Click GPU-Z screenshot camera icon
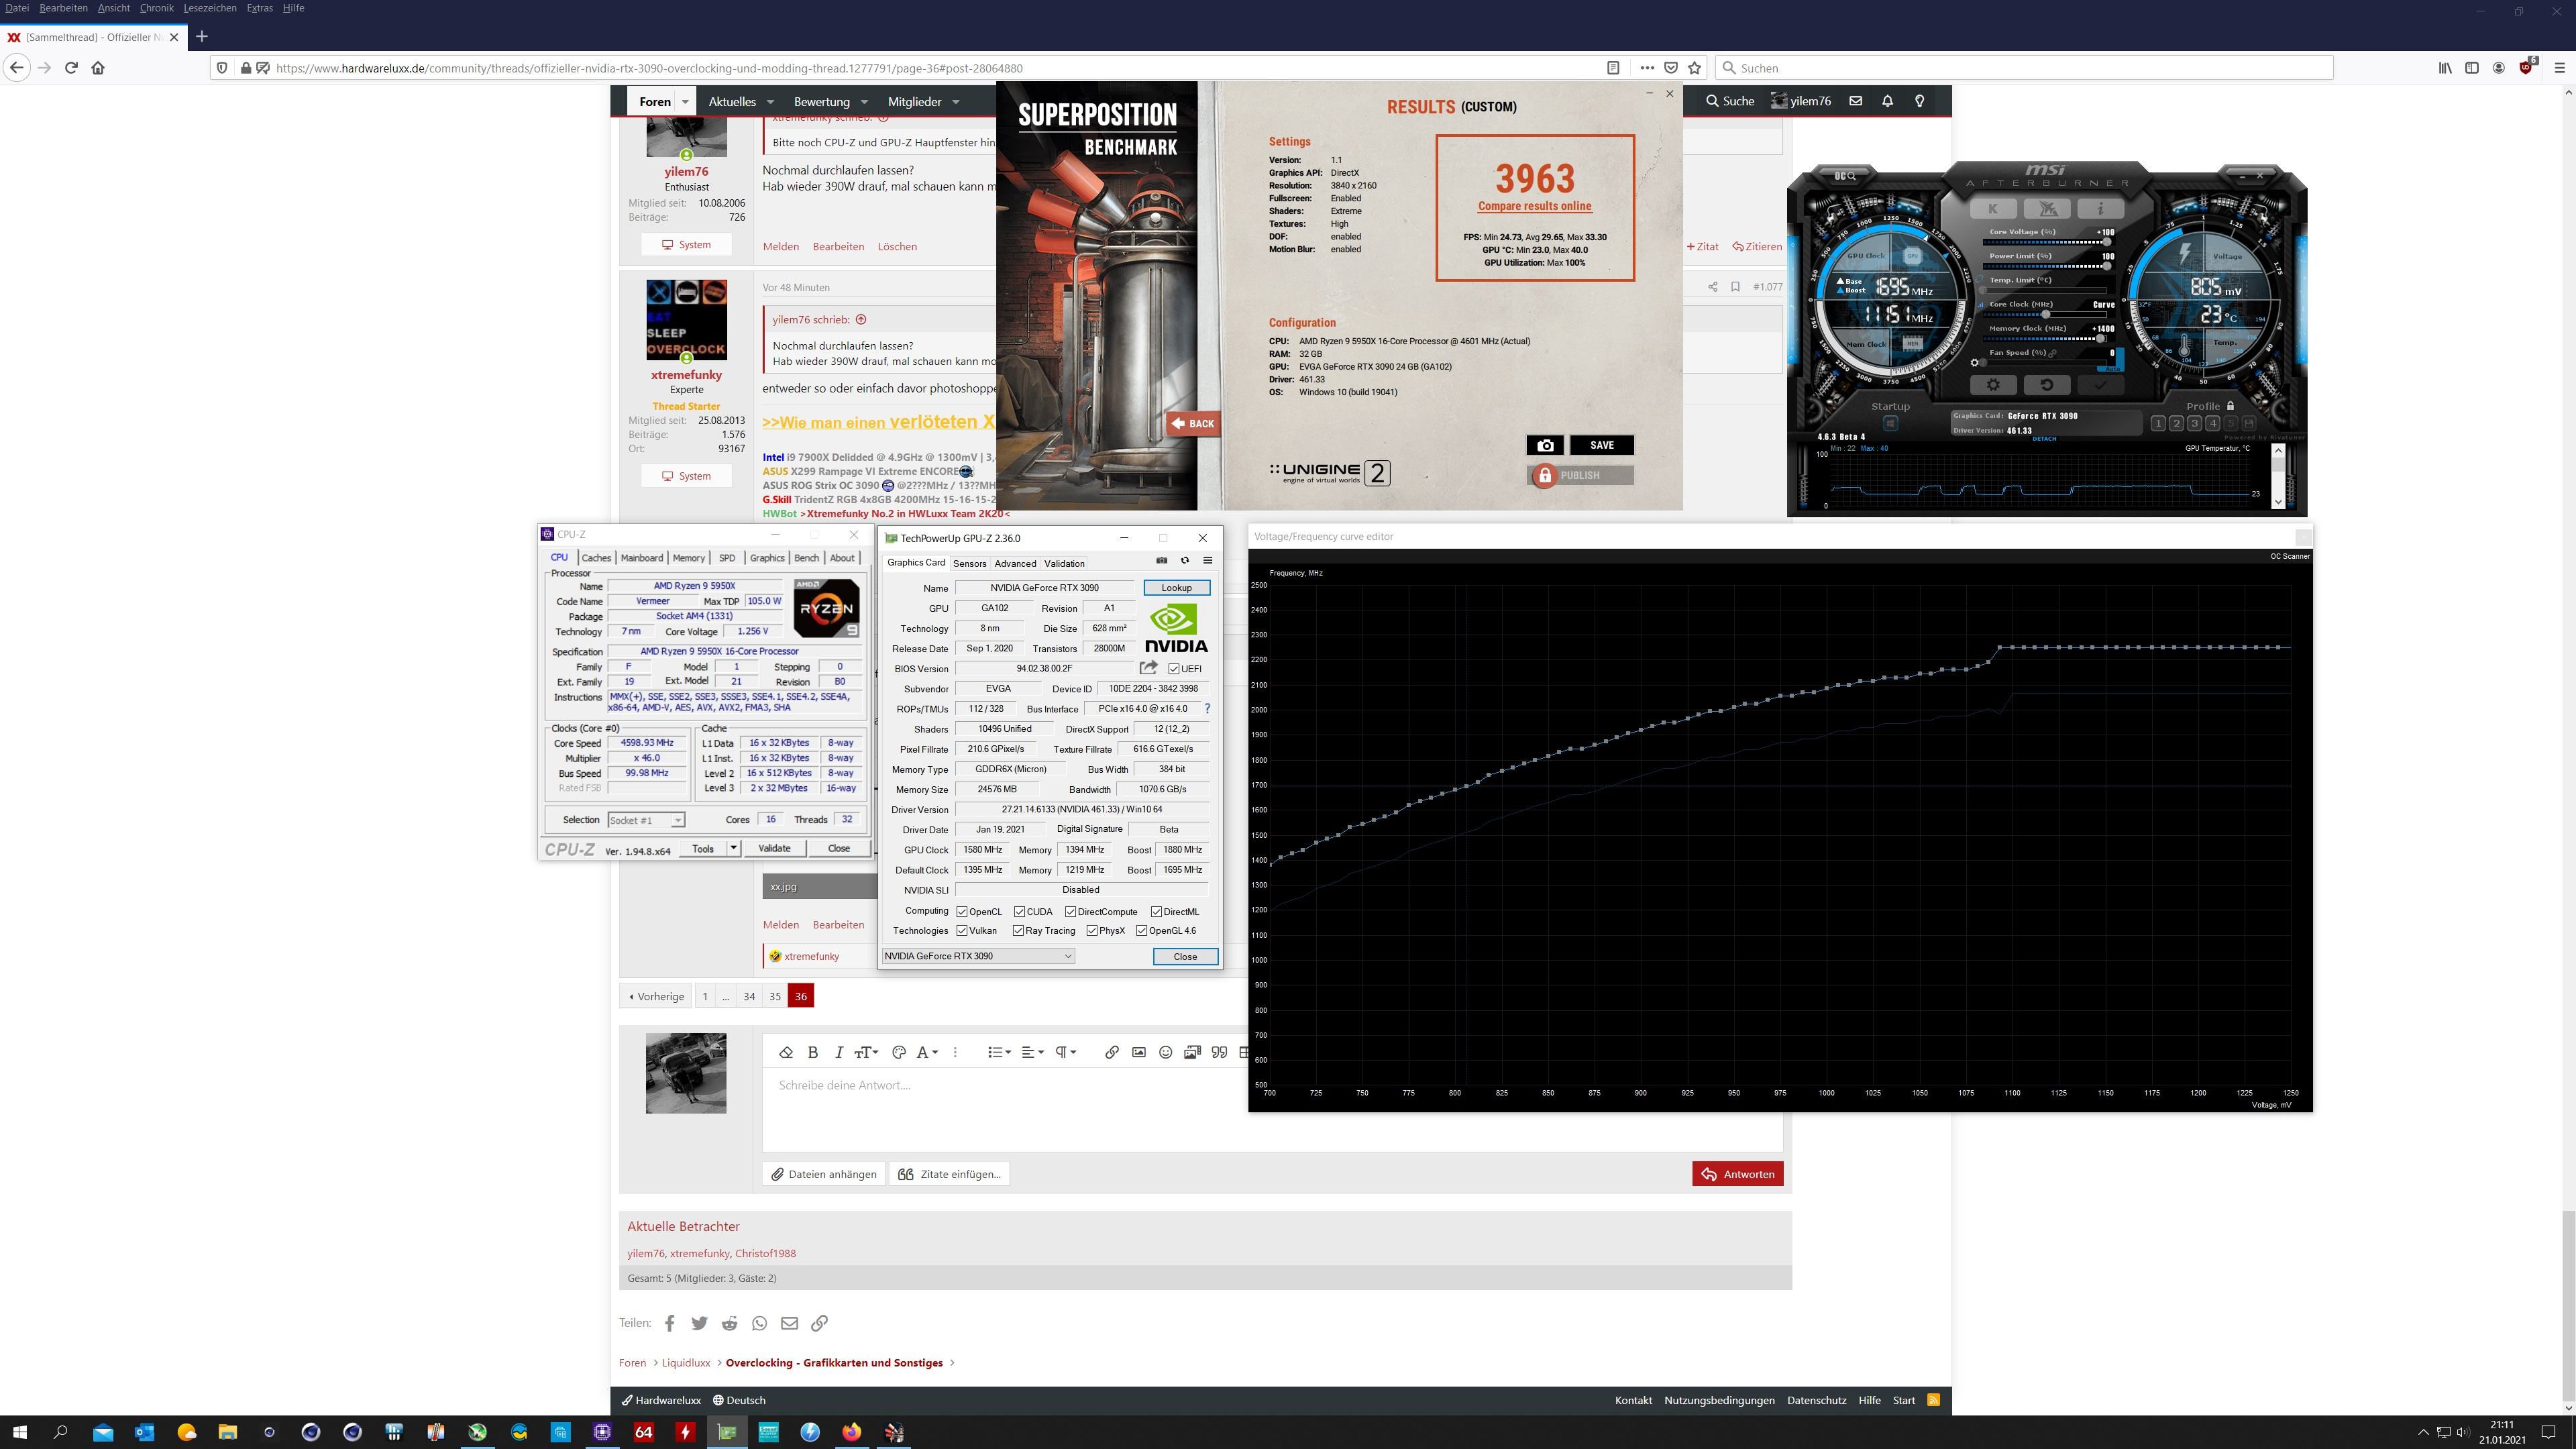Viewport: 2576px width, 1449px height. click(1161, 560)
